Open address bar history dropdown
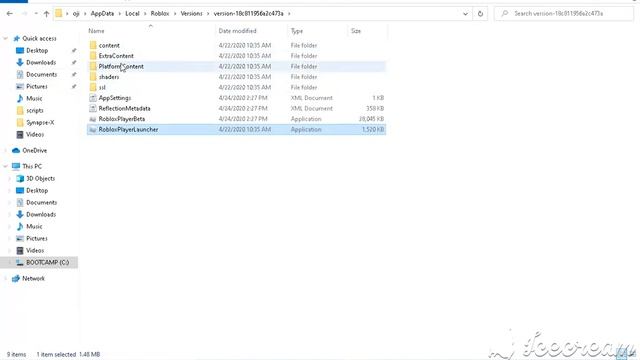Screen dimensions: 640x360 465,13
